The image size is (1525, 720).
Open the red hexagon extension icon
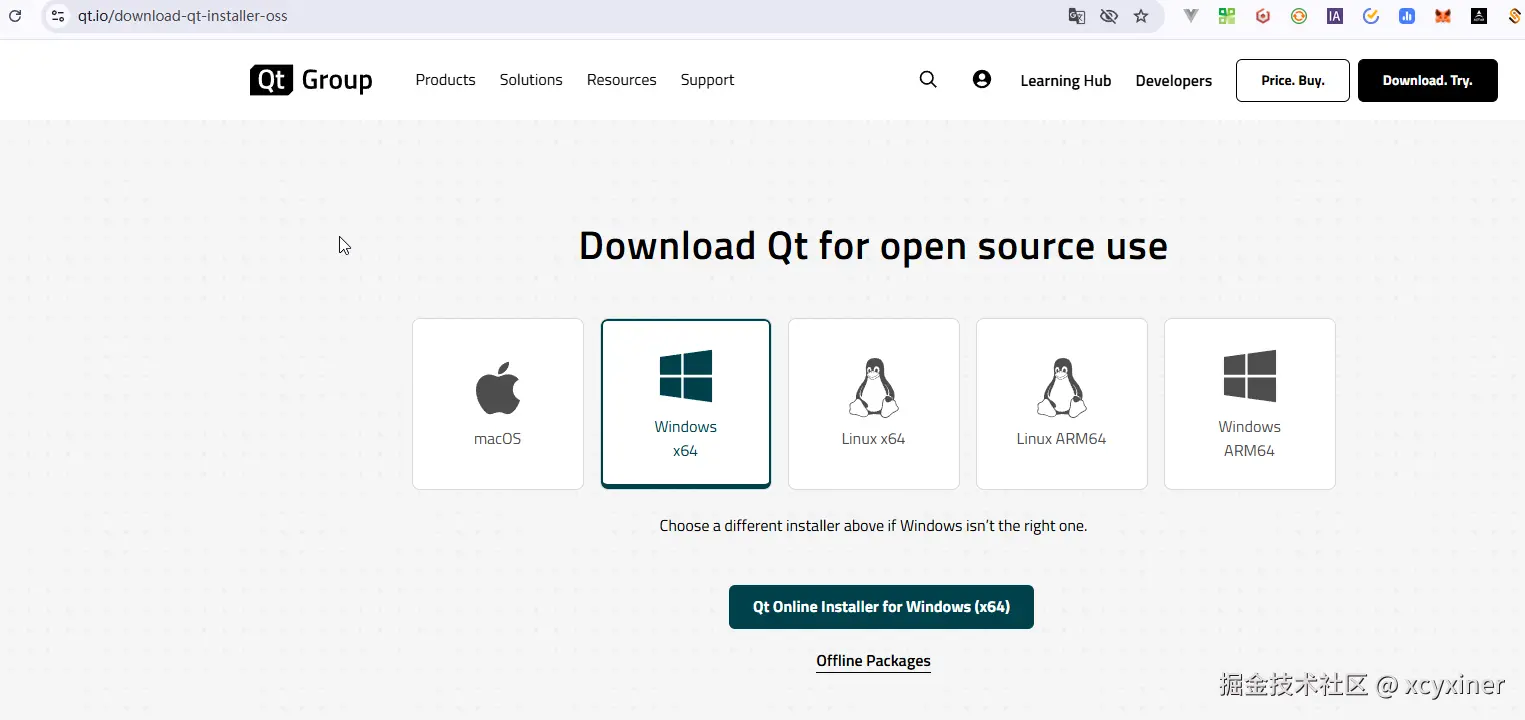pos(1263,16)
